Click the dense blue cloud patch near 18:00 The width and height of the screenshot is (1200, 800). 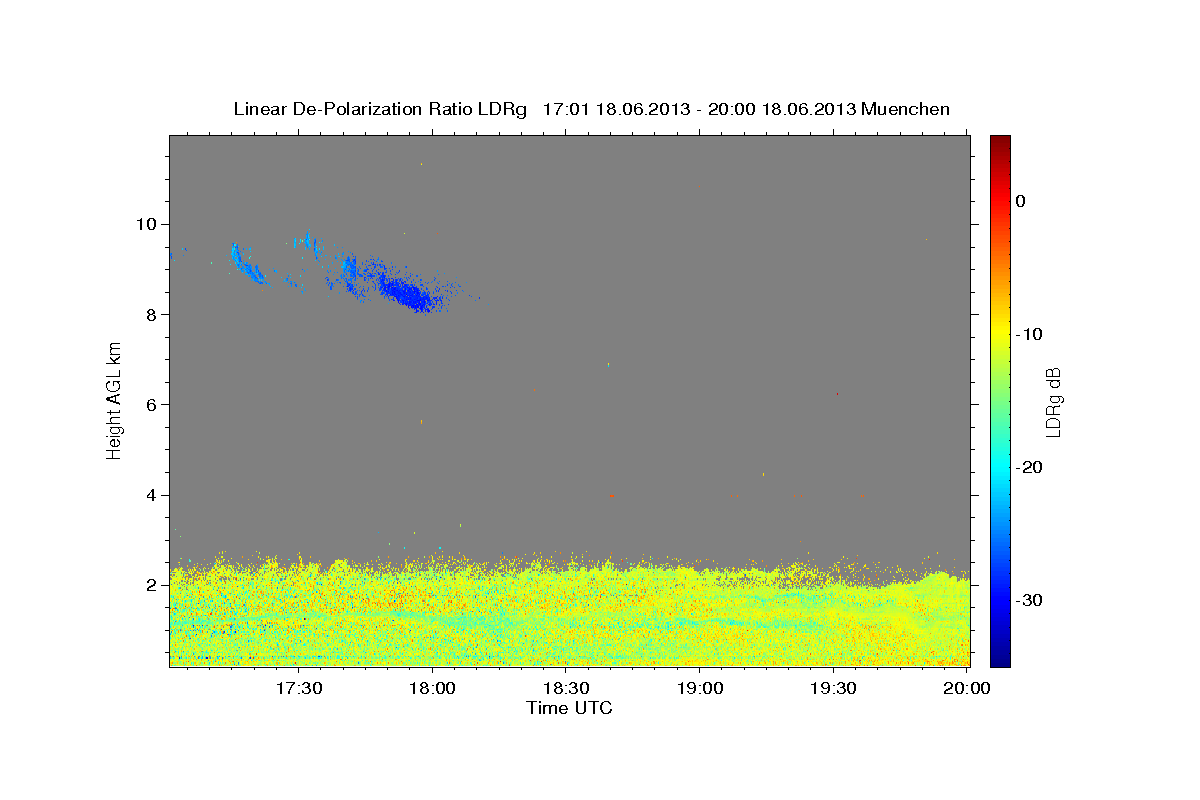click(x=410, y=293)
